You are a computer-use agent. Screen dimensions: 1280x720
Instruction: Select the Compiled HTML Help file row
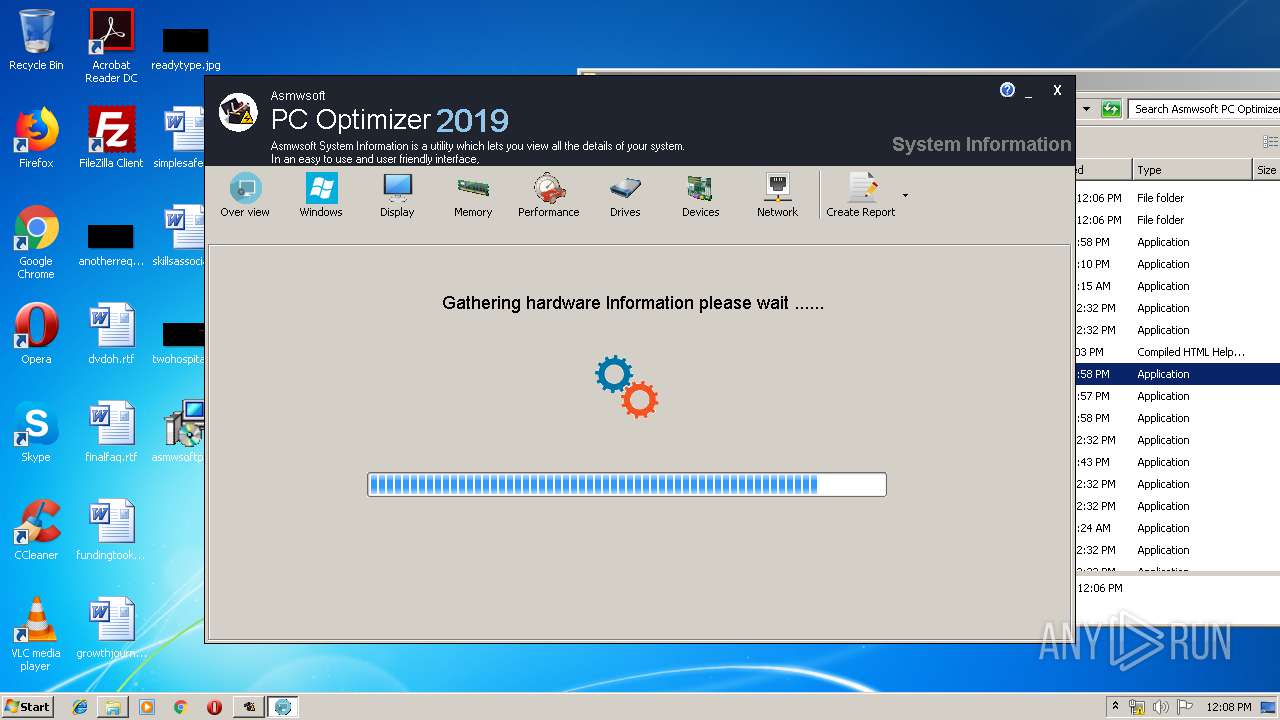(x=1178, y=352)
